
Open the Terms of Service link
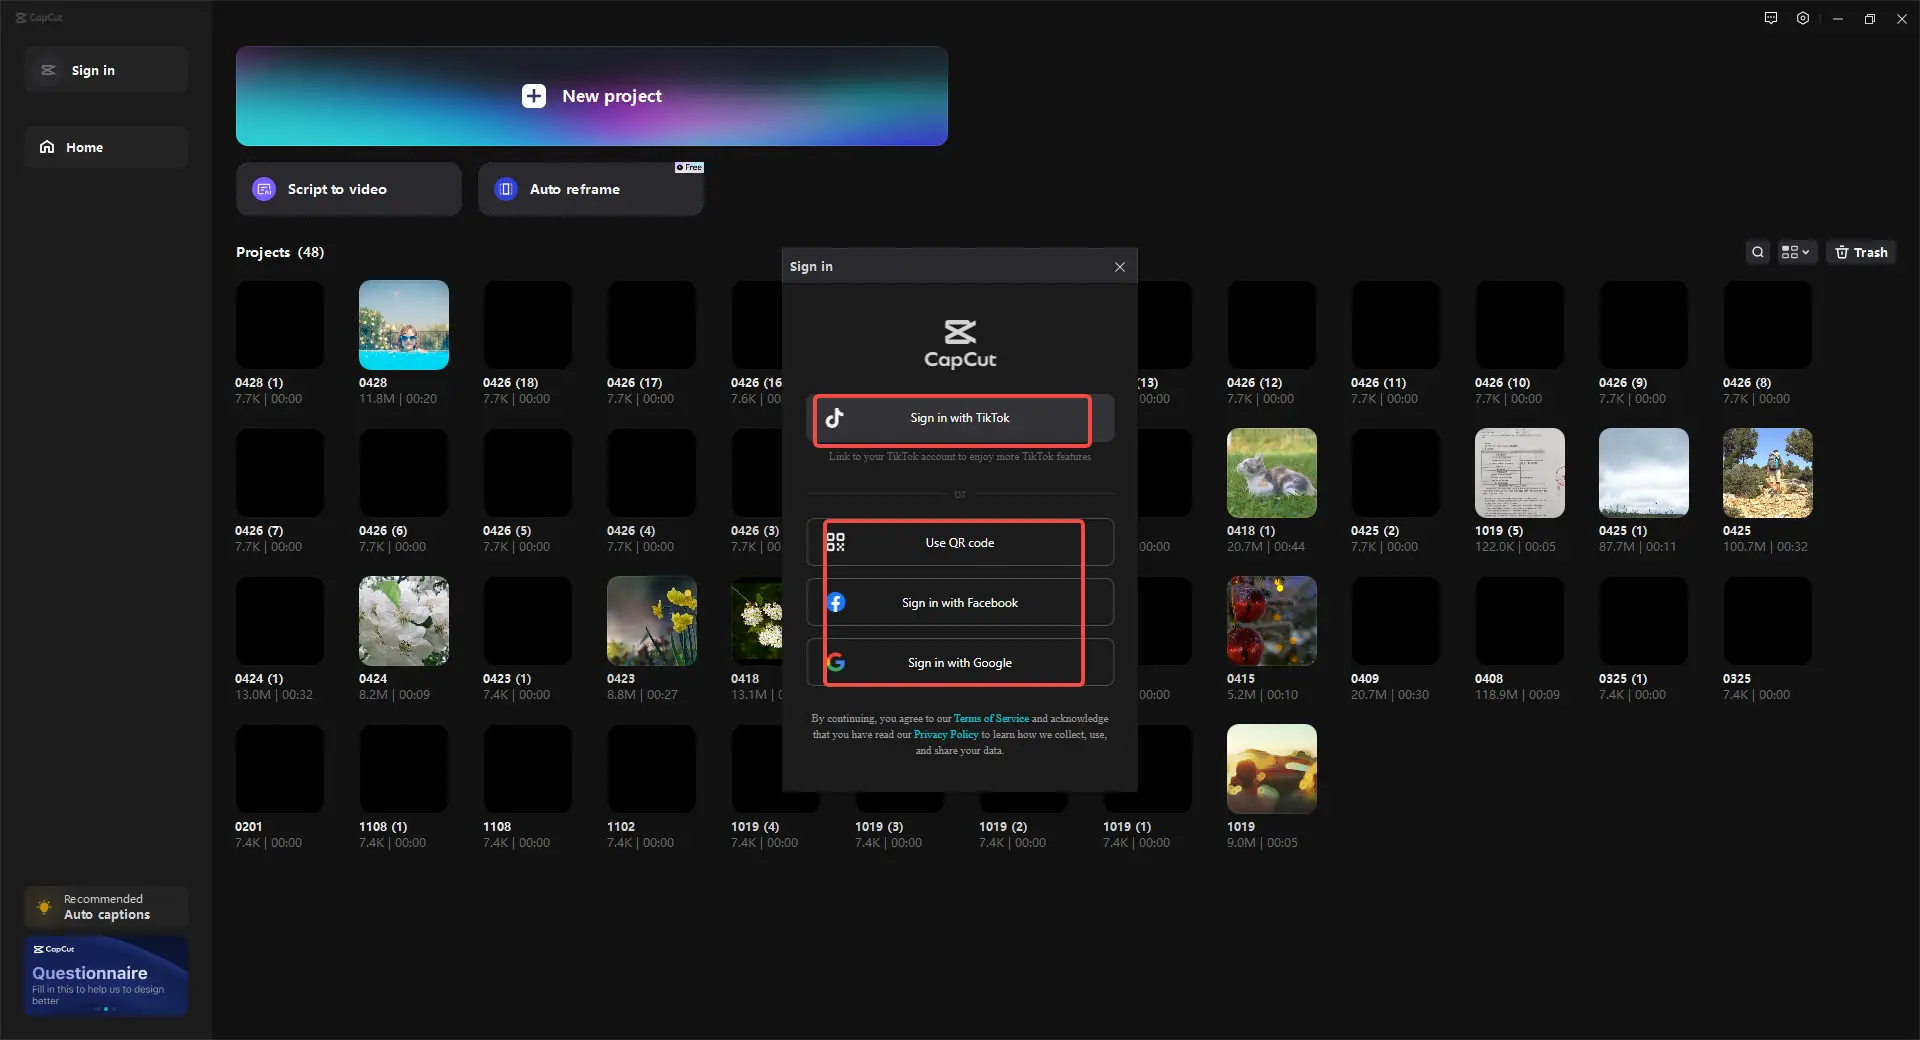pos(991,719)
